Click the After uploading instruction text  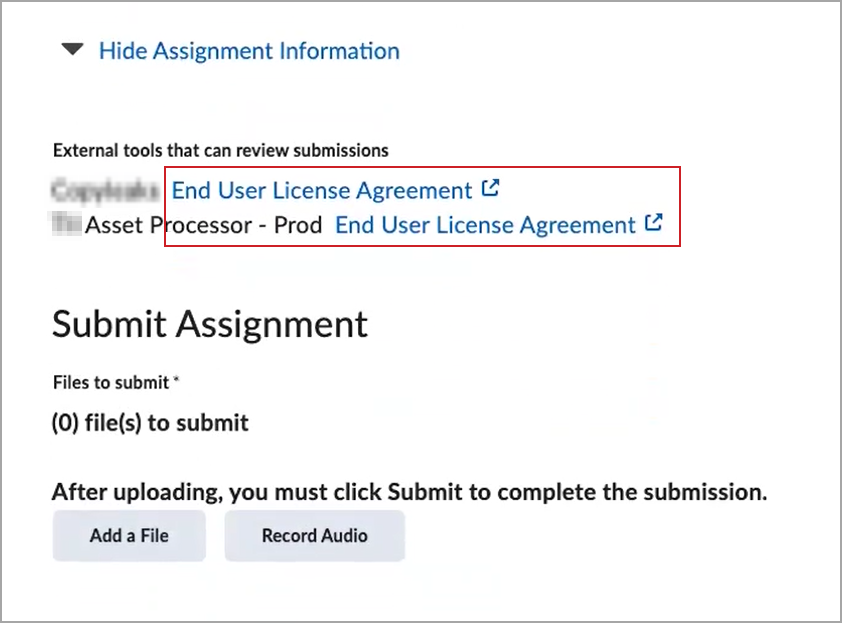coord(410,492)
